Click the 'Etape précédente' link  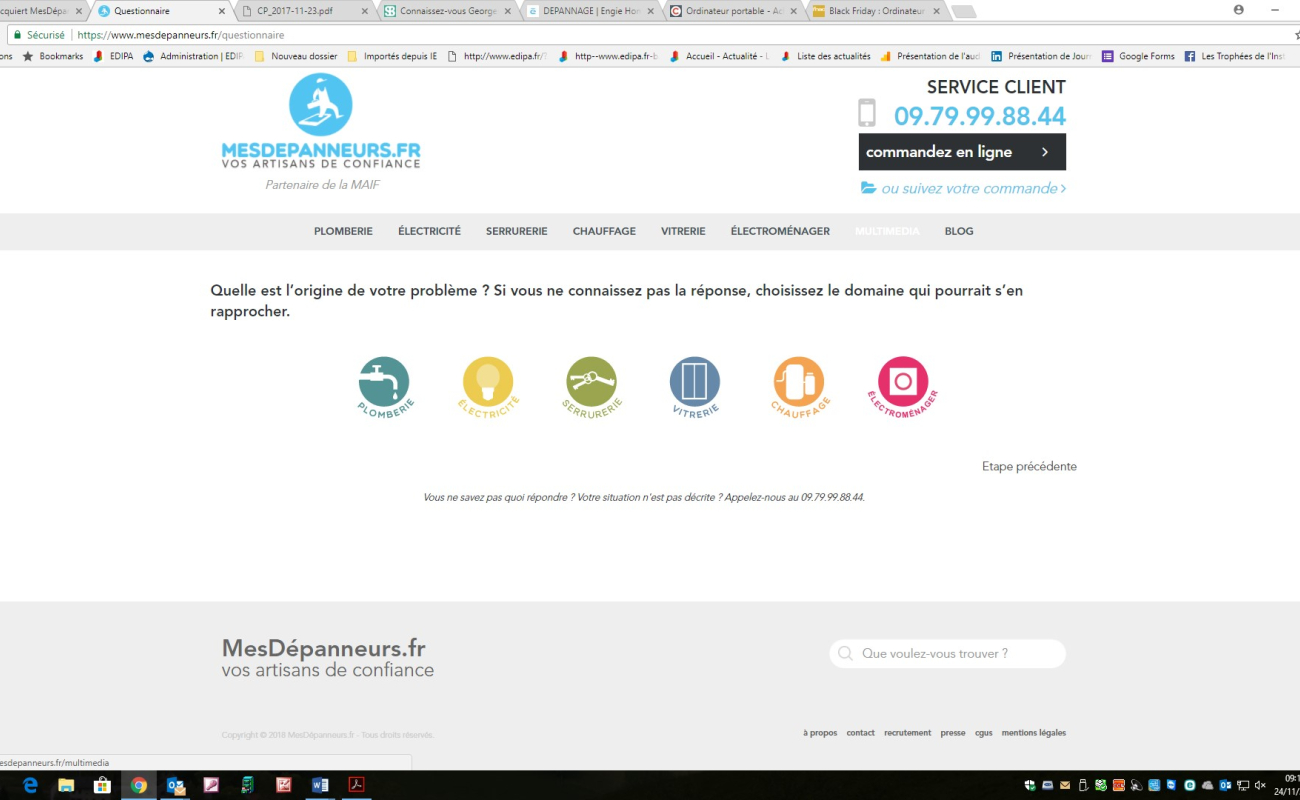[x=1029, y=466]
